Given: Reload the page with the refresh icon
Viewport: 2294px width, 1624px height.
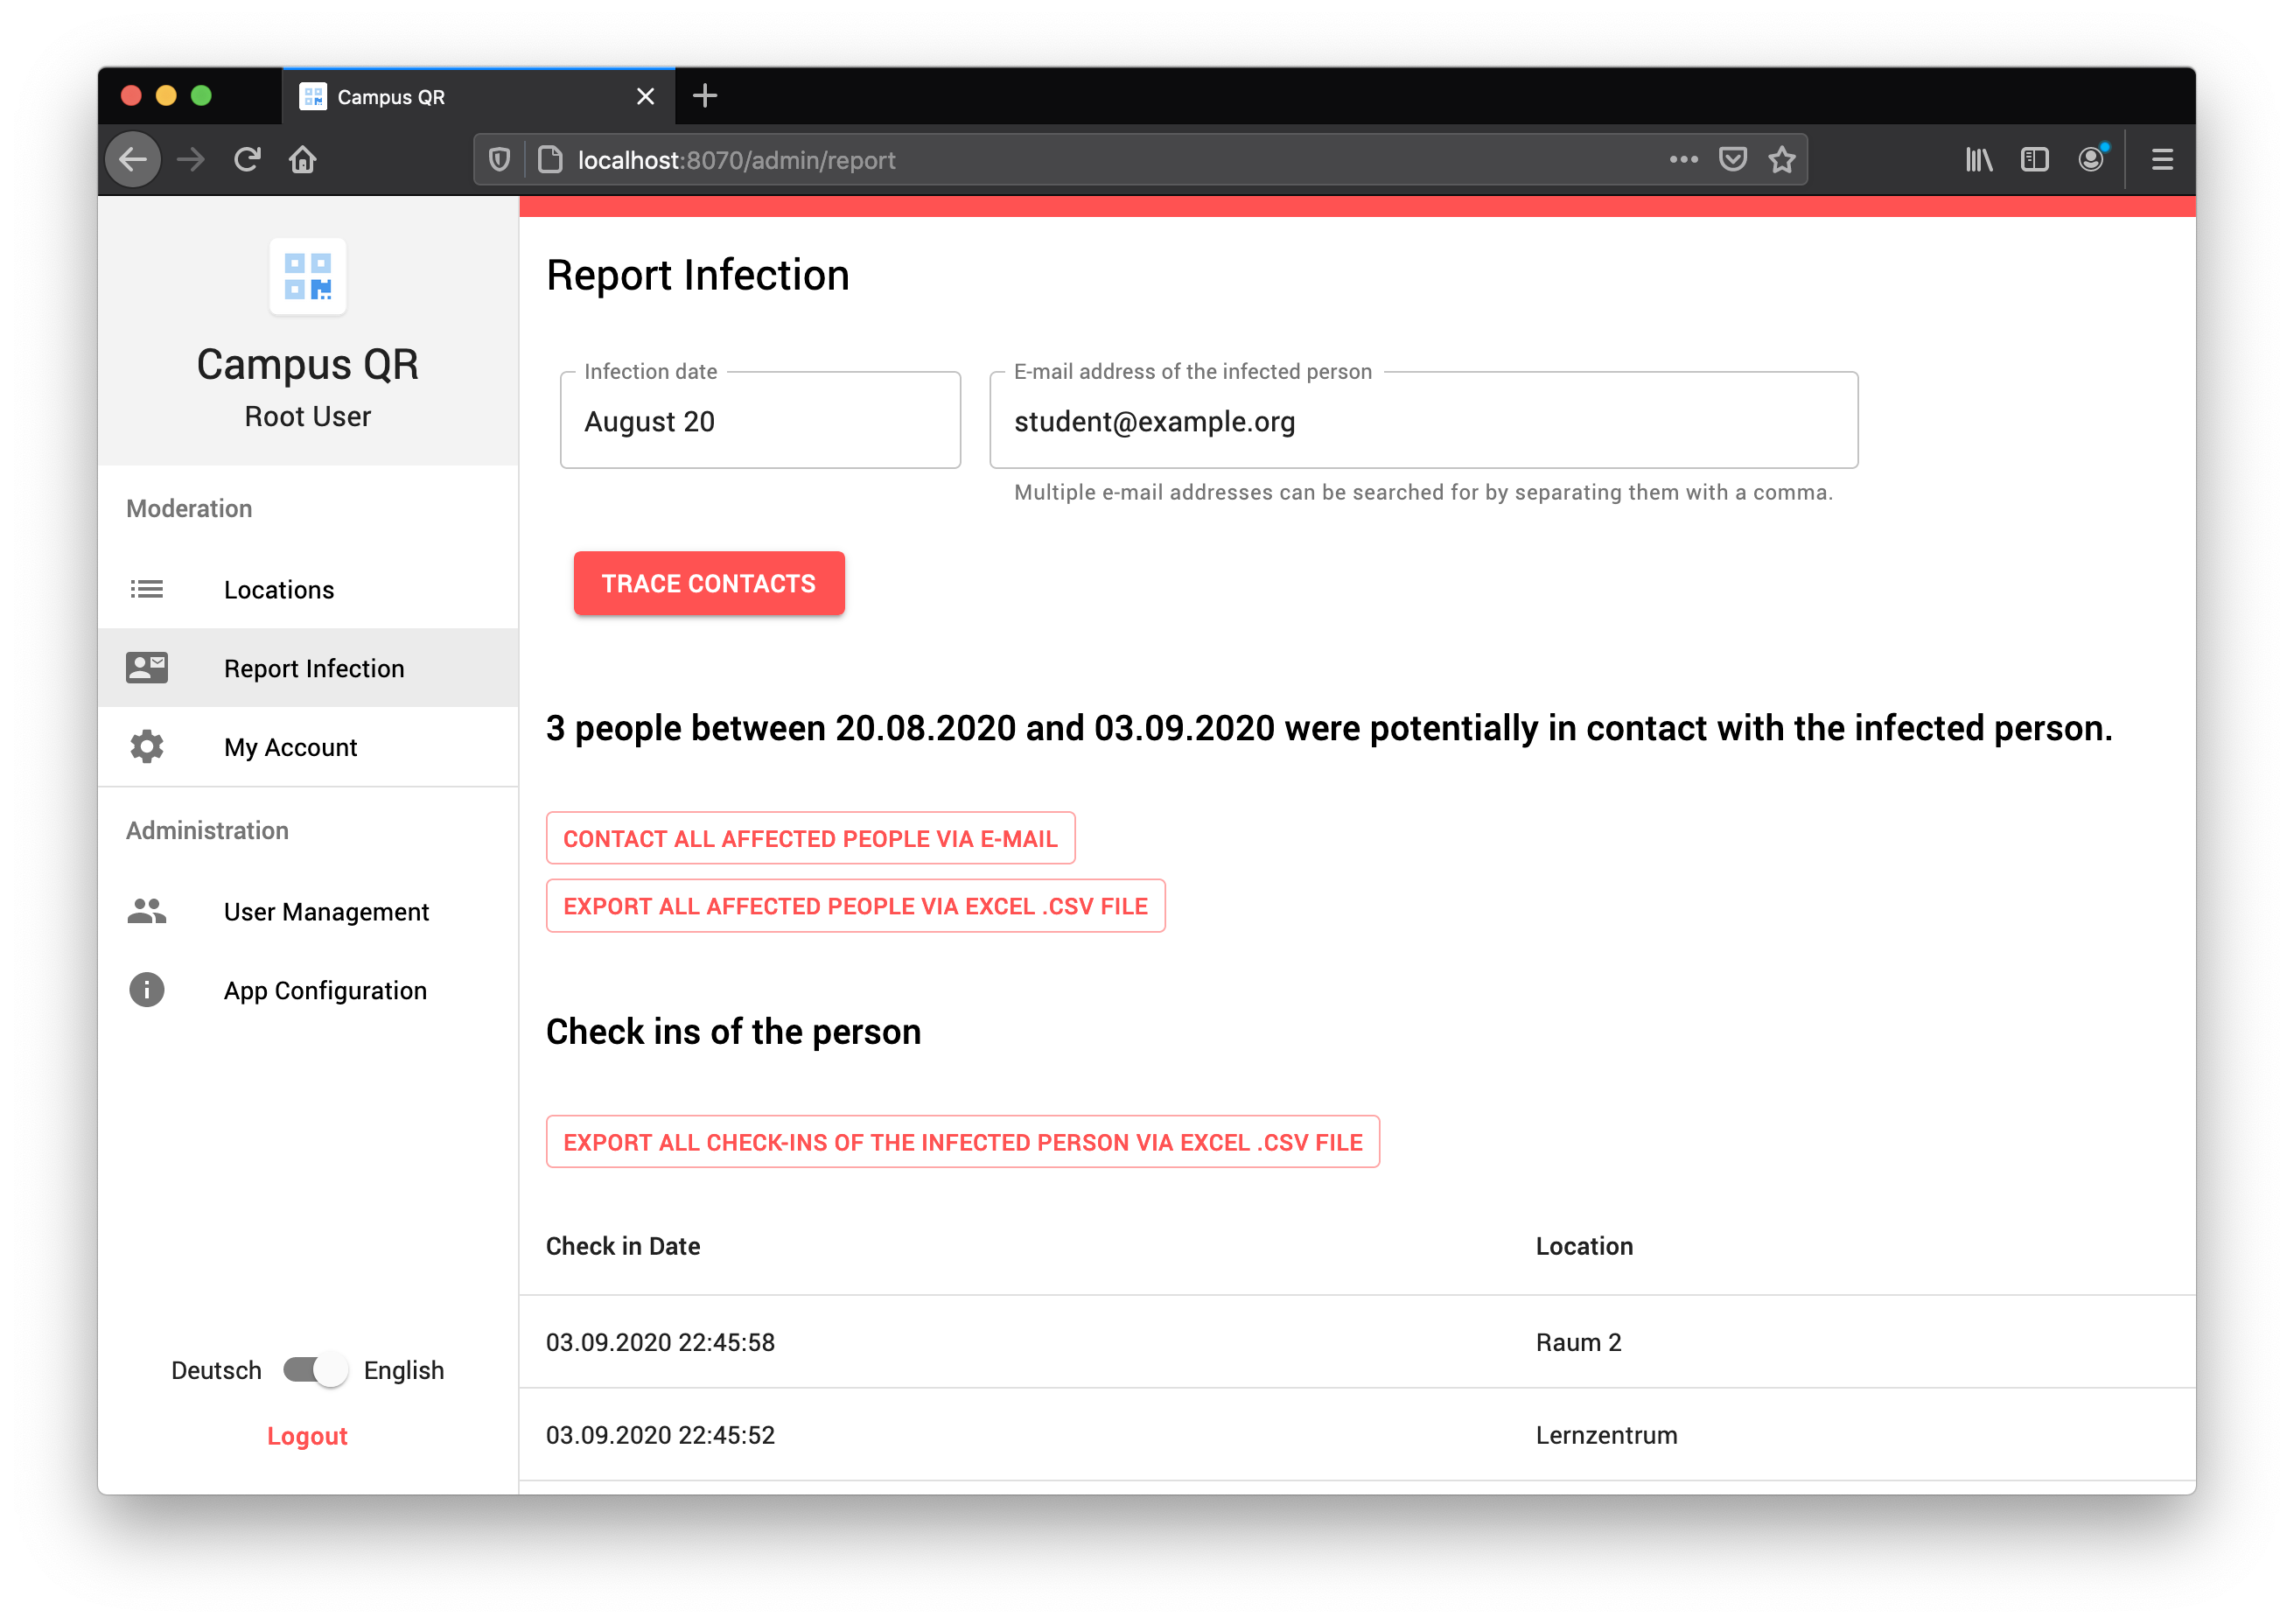Looking at the screenshot, I should (247, 160).
